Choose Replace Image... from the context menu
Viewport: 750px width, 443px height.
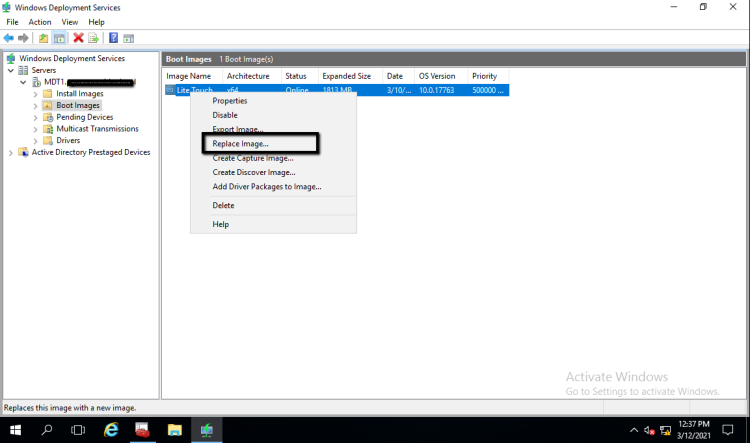point(240,144)
